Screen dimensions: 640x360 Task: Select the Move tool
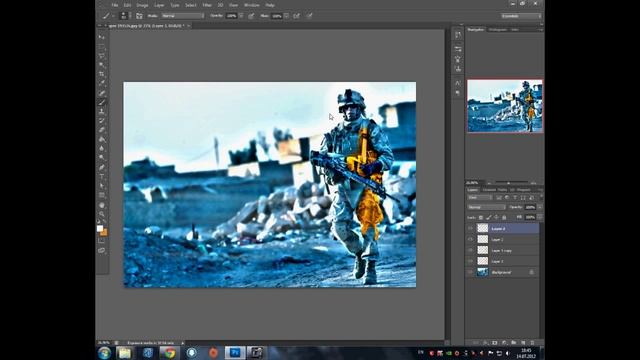pos(102,37)
